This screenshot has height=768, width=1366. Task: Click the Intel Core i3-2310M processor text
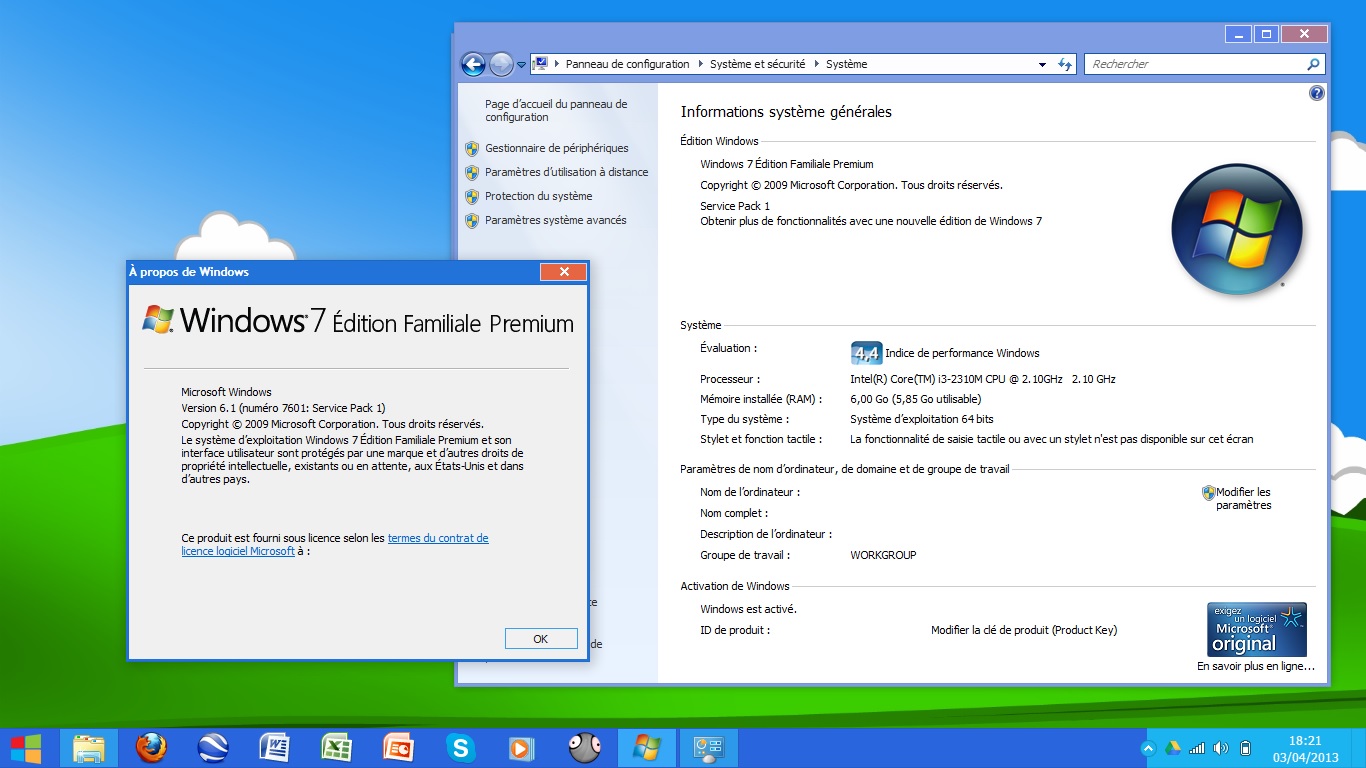tap(983, 379)
